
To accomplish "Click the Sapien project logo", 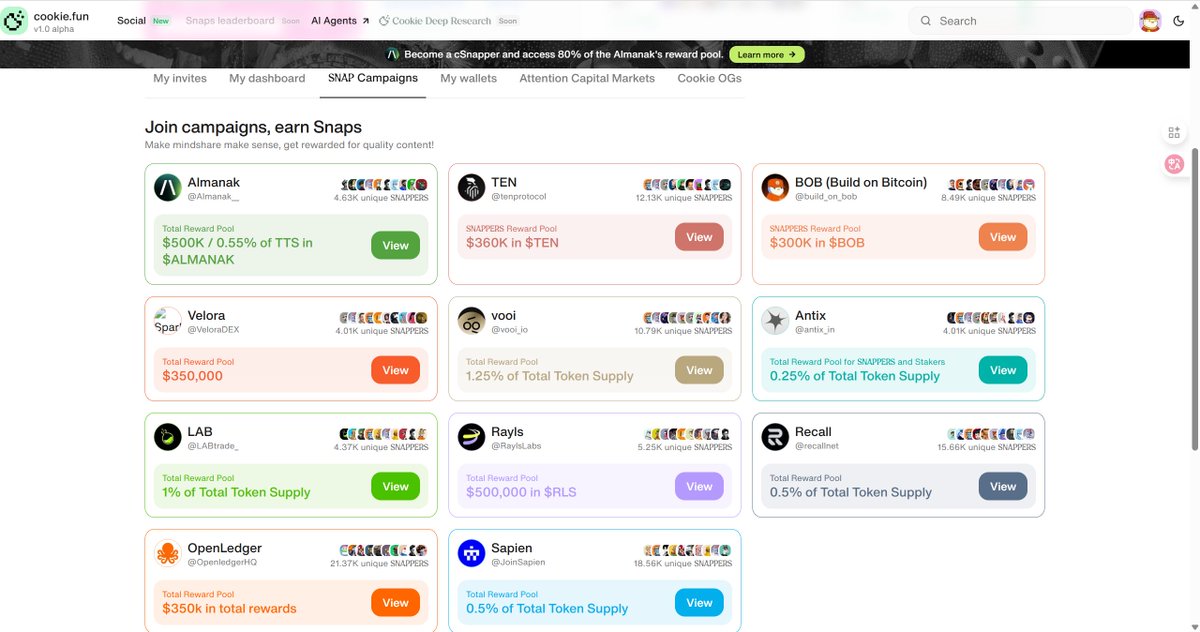I will (x=471, y=553).
